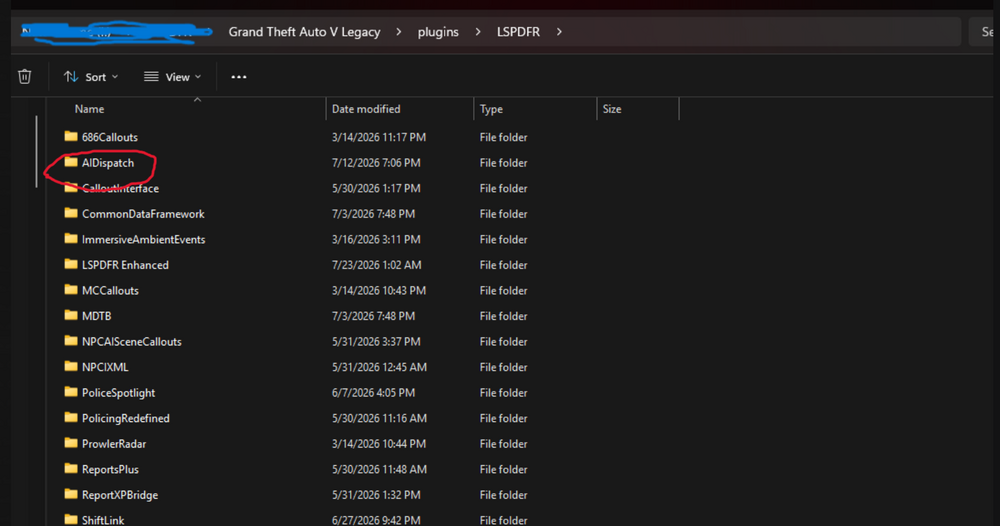Screen dimensions: 1000x526
Task: Click the NPCAISceneCallouts folder name
Action: (x=132, y=341)
